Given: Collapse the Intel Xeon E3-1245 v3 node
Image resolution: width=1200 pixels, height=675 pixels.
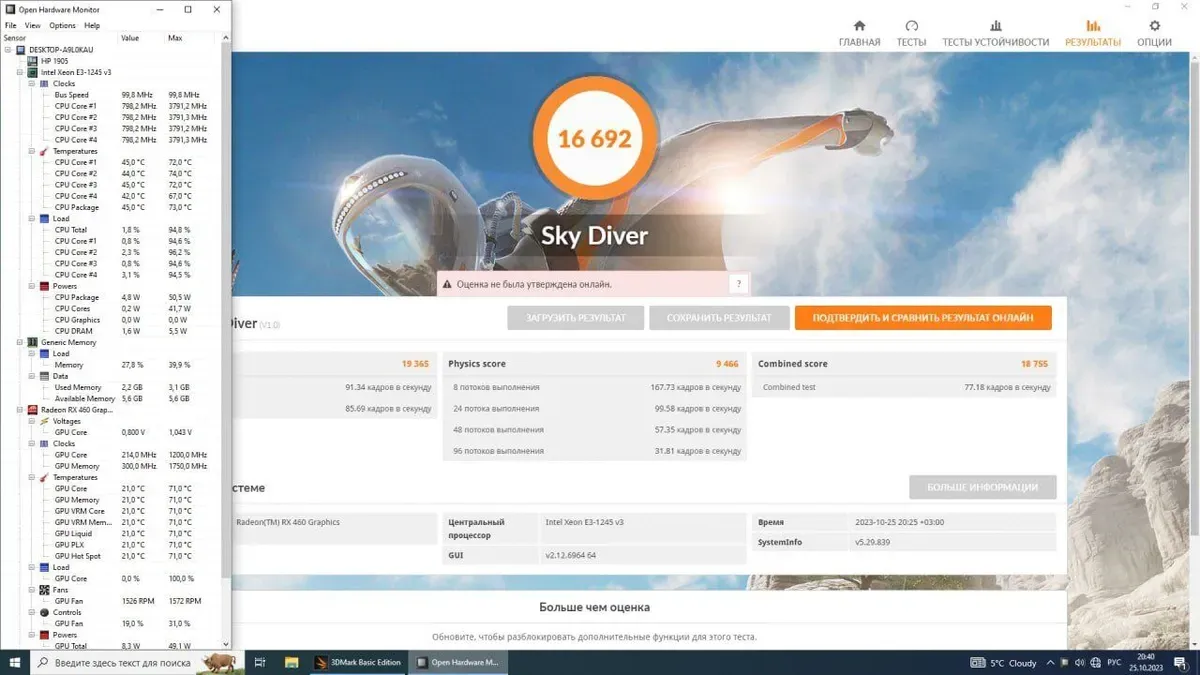Looking at the screenshot, I should pos(20,72).
